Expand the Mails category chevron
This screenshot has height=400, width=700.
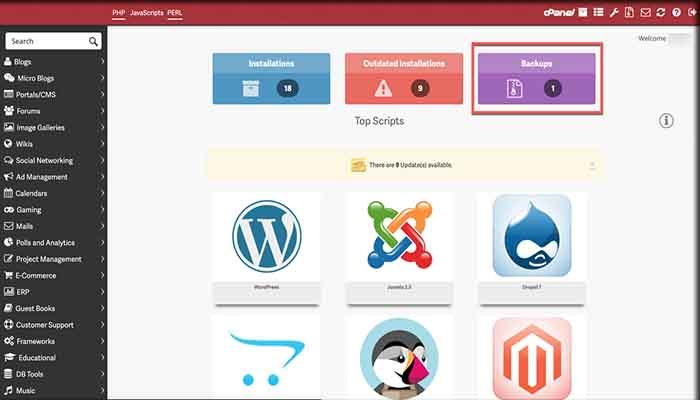(x=102, y=226)
